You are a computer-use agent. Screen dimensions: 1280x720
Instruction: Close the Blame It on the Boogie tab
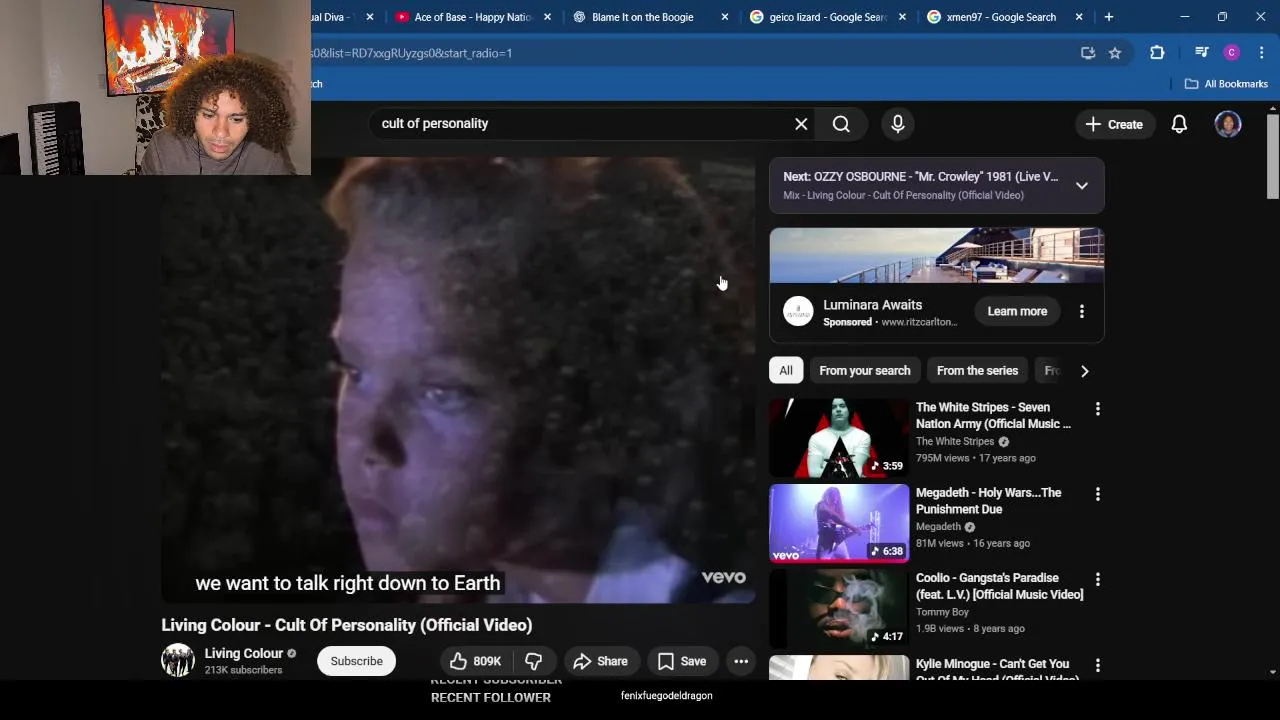725,17
